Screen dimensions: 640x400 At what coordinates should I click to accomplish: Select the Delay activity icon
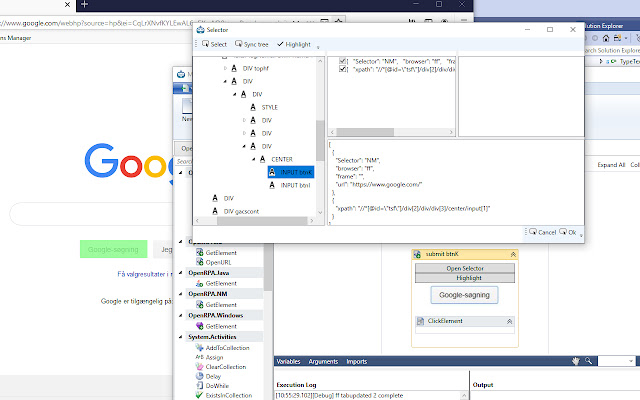tap(199, 376)
